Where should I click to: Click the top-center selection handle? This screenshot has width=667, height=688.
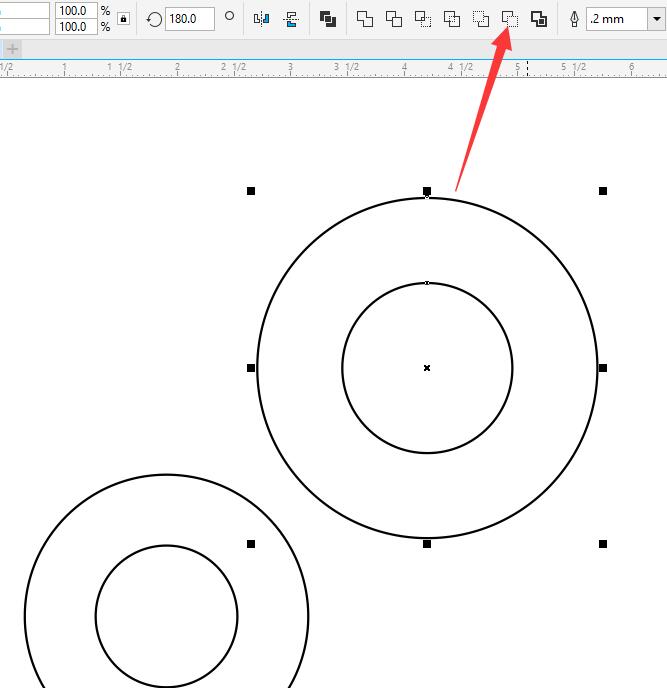coord(427,190)
